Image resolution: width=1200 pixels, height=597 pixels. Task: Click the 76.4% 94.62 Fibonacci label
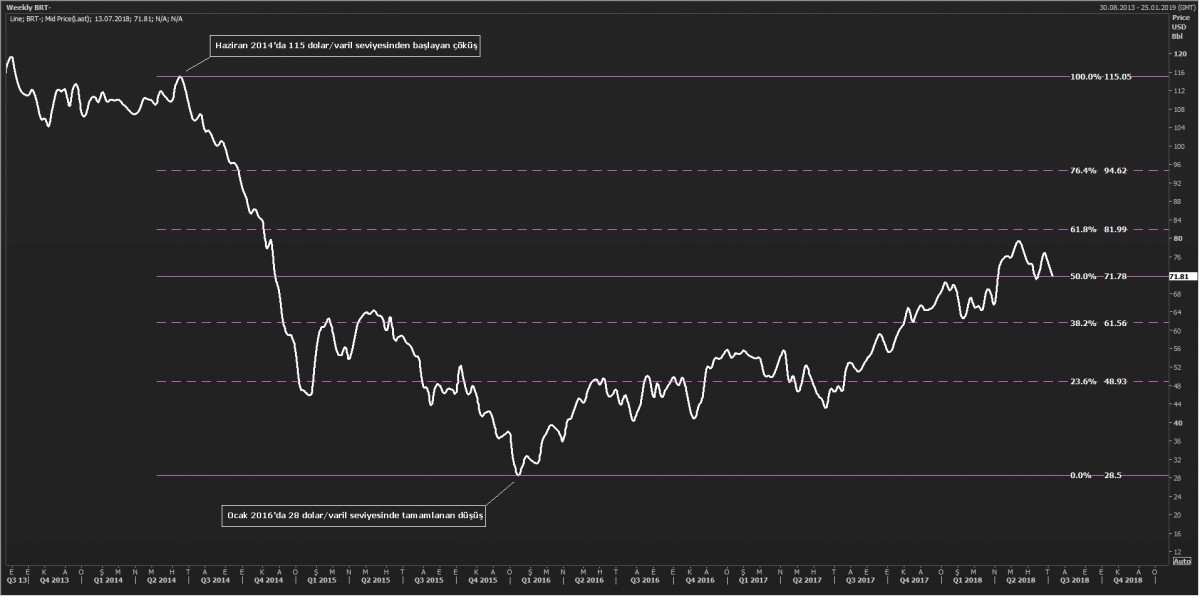[1100, 171]
